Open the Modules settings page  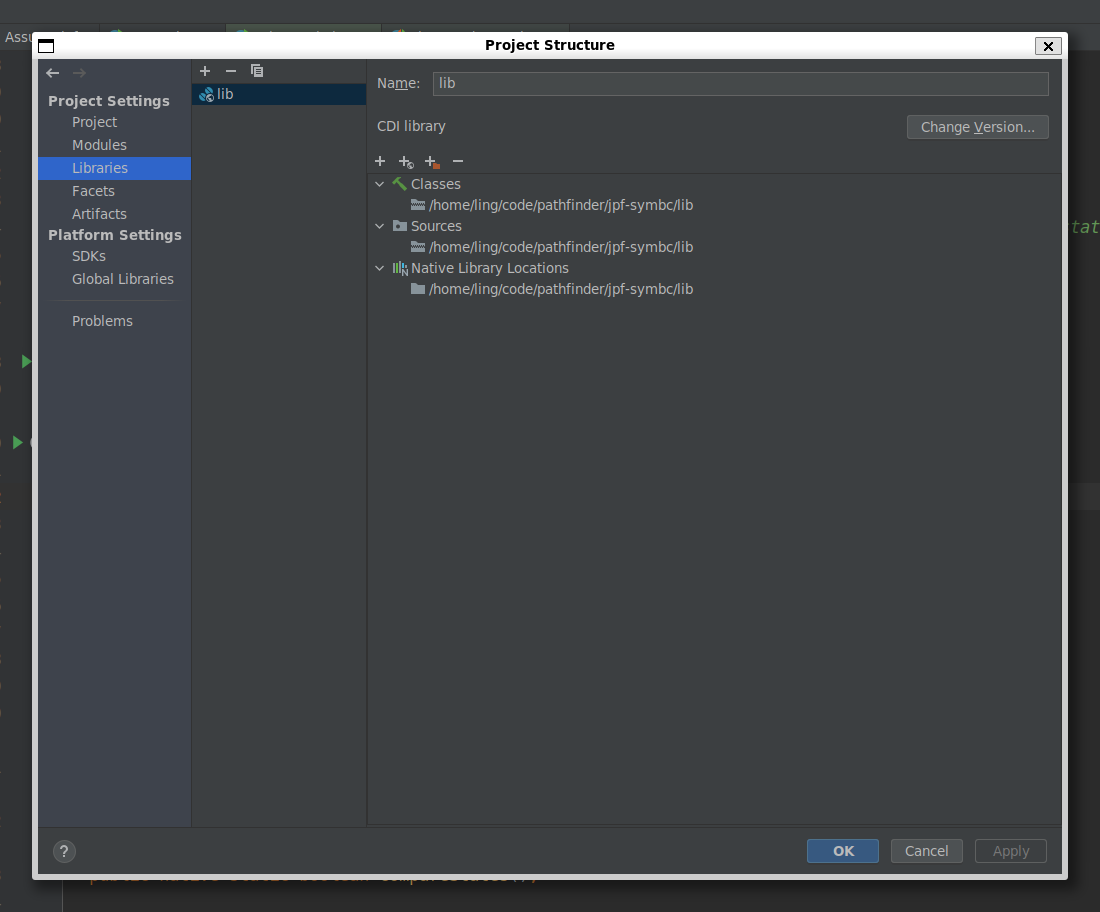(x=99, y=145)
